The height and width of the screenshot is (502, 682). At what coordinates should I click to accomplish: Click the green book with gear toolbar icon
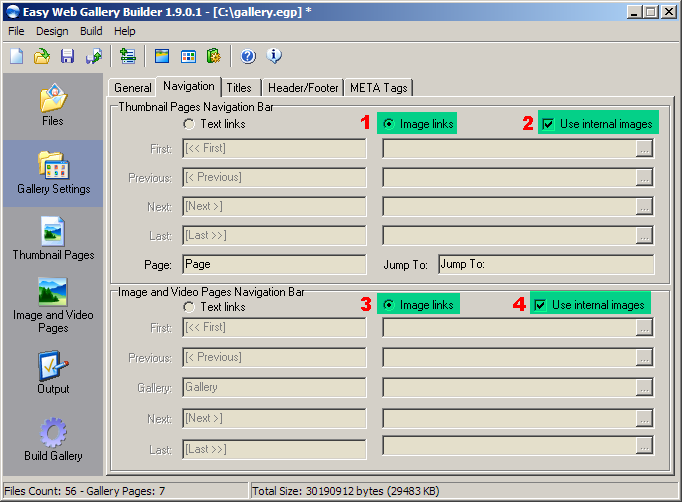(214, 56)
